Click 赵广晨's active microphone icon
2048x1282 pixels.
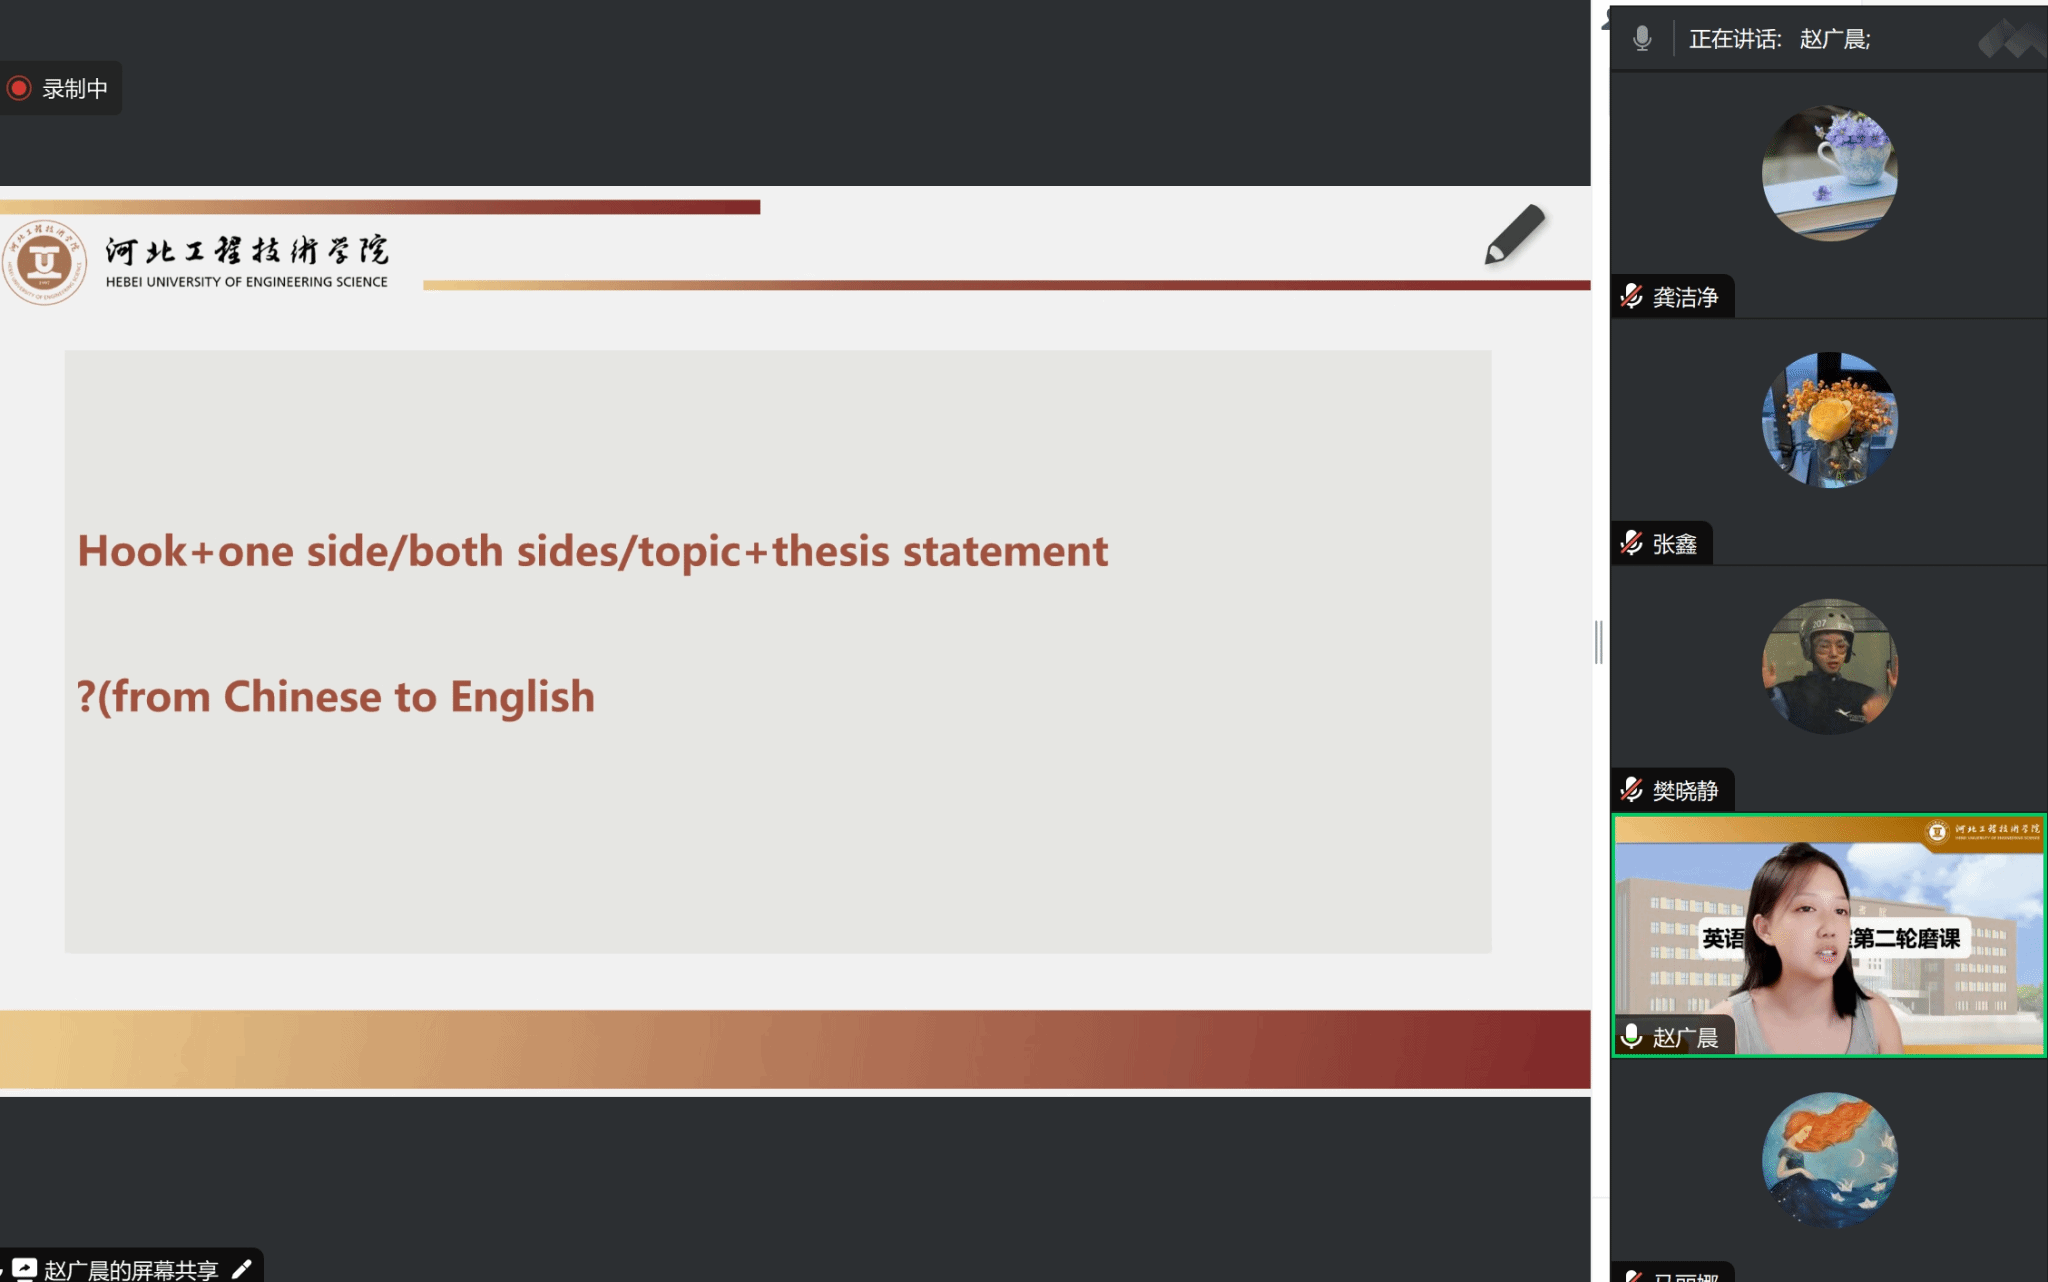(x=1632, y=1036)
